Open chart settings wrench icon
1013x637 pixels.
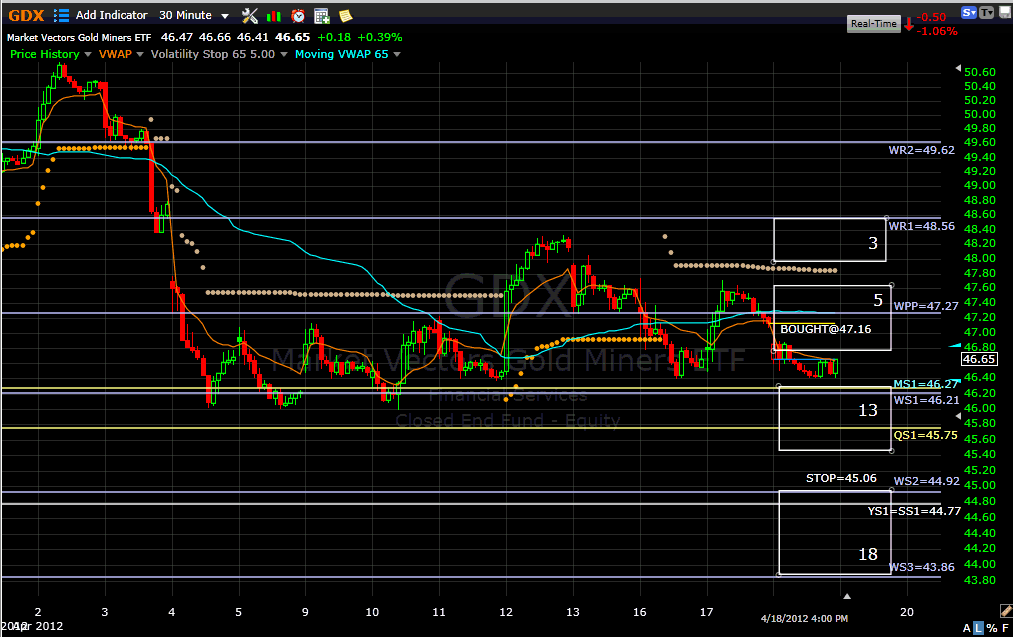(x=250, y=15)
